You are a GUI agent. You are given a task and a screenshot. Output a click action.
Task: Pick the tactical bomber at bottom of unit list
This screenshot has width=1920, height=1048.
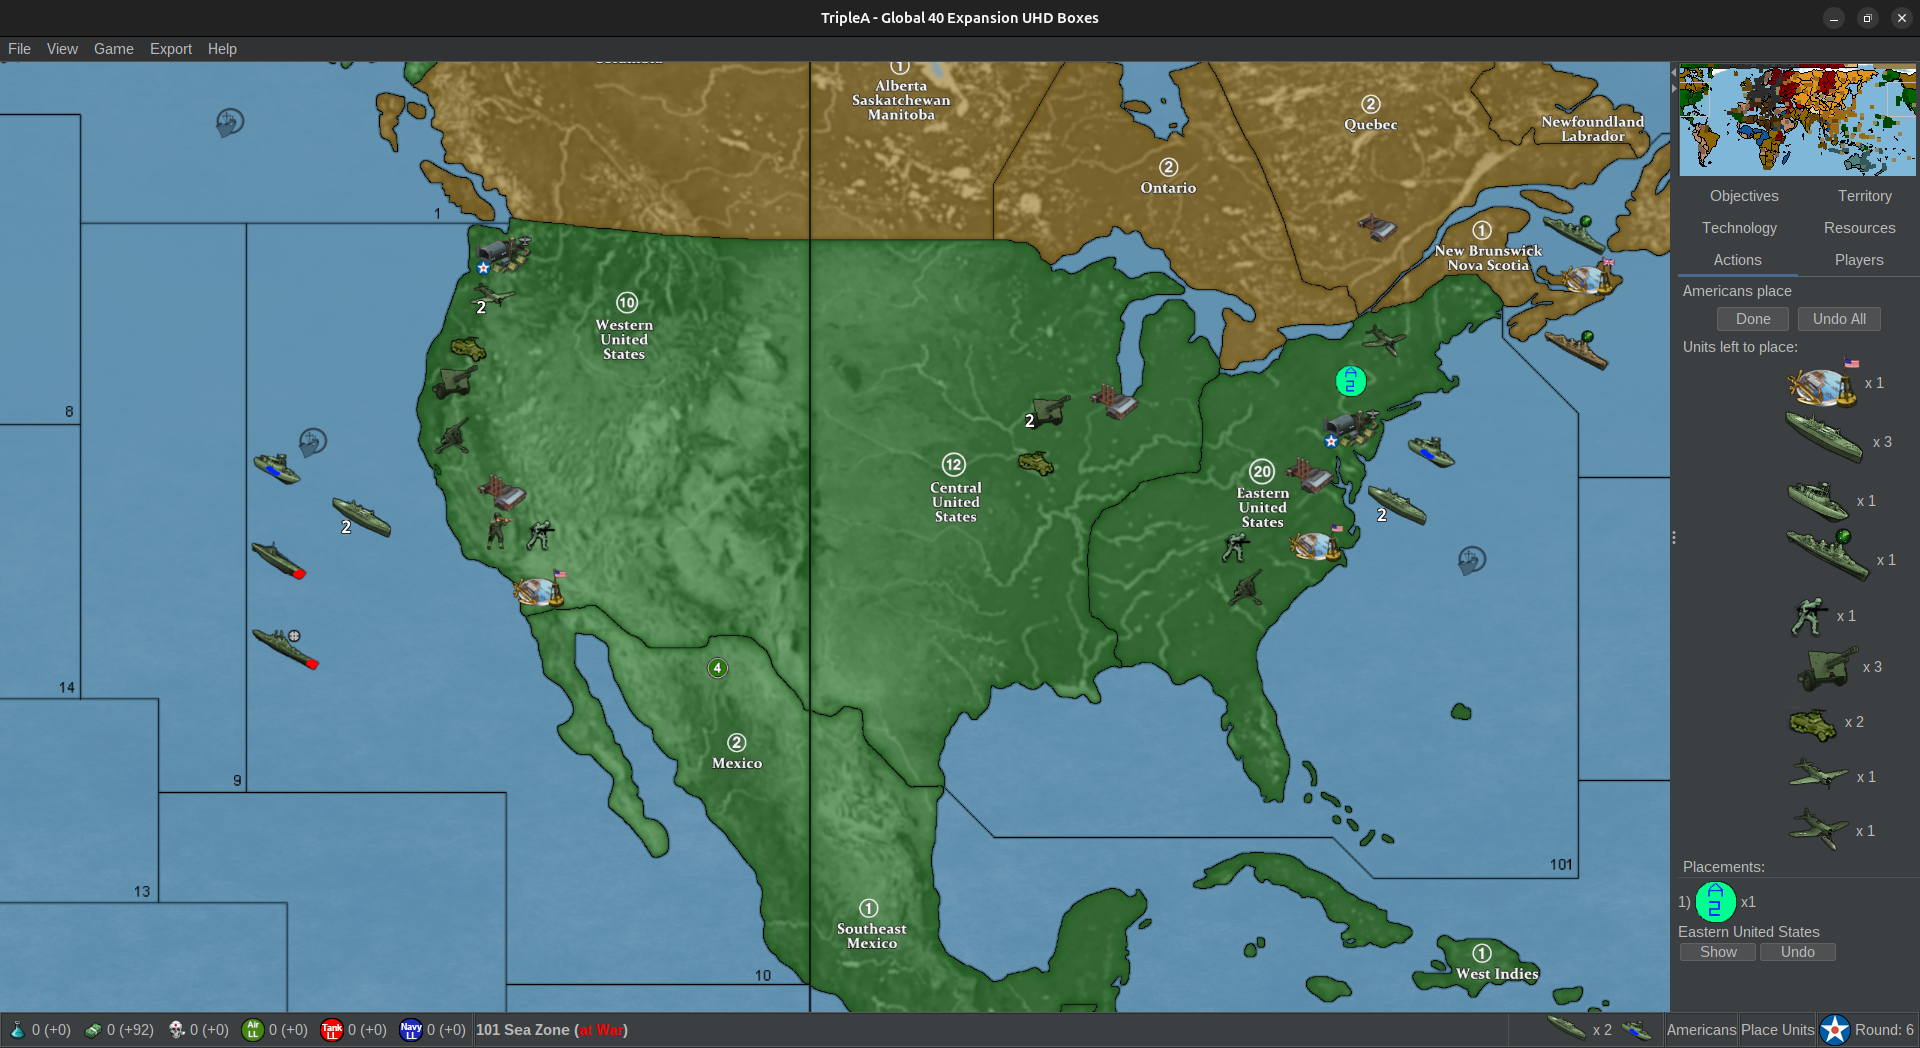(x=1819, y=829)
